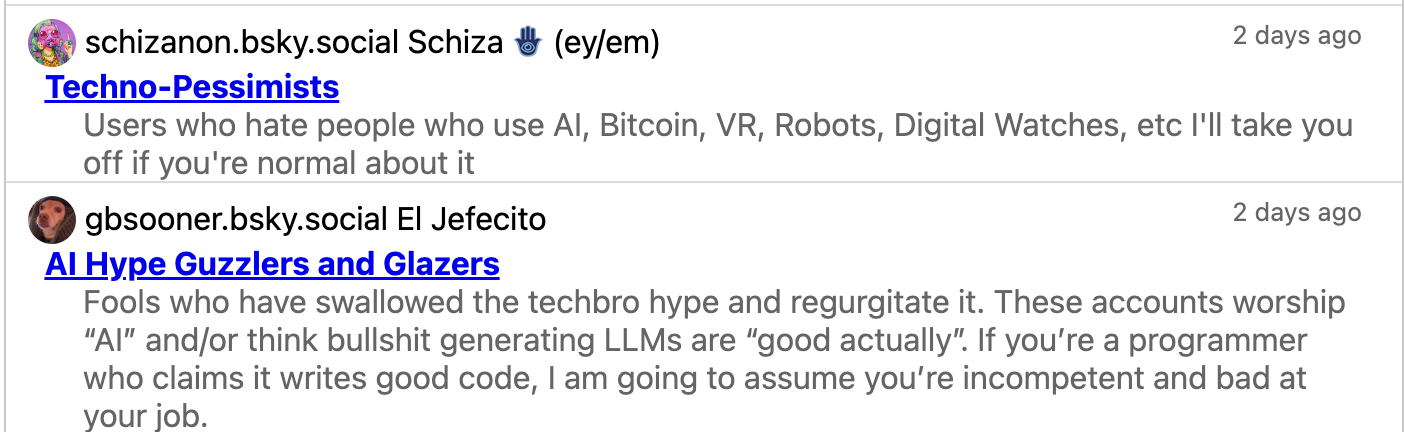Click the (ey/em) pronoun text

point(607,43)
